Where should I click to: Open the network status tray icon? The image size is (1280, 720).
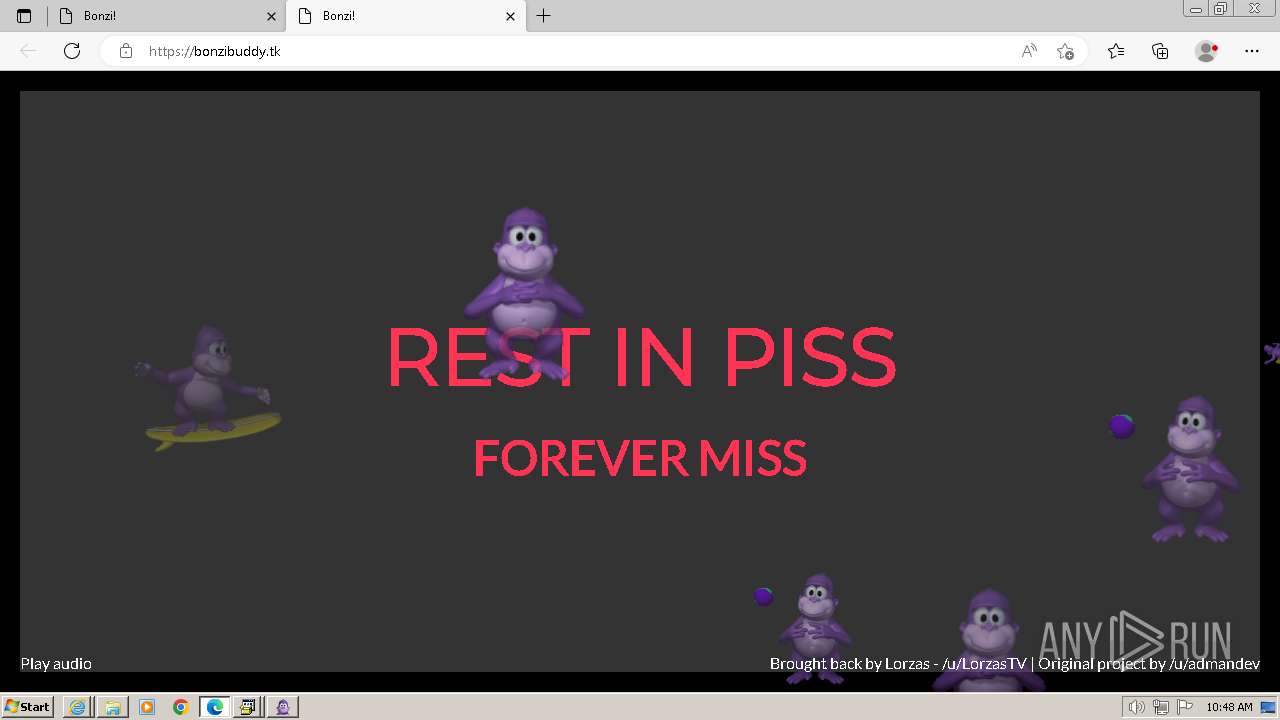pyautogui.click(x=1161, y=707)
